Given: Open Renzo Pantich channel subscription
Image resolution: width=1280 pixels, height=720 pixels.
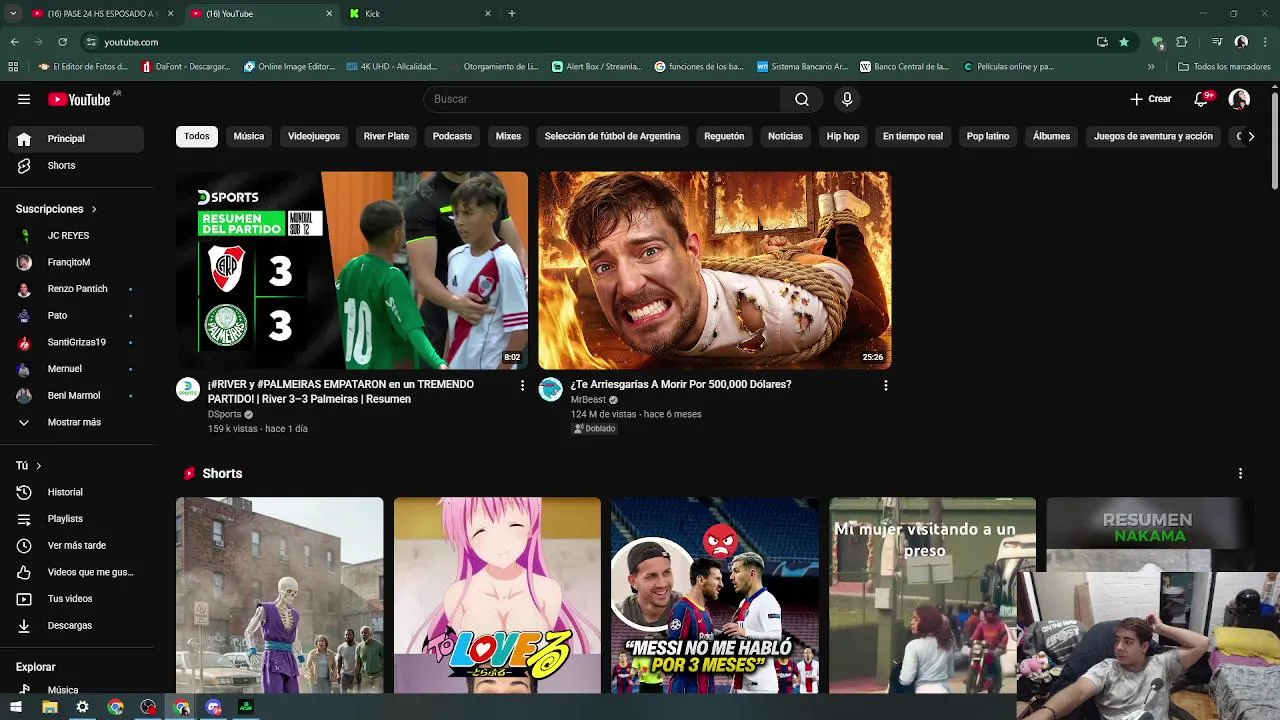Looking at the screenshot, I should pos(76,289).
